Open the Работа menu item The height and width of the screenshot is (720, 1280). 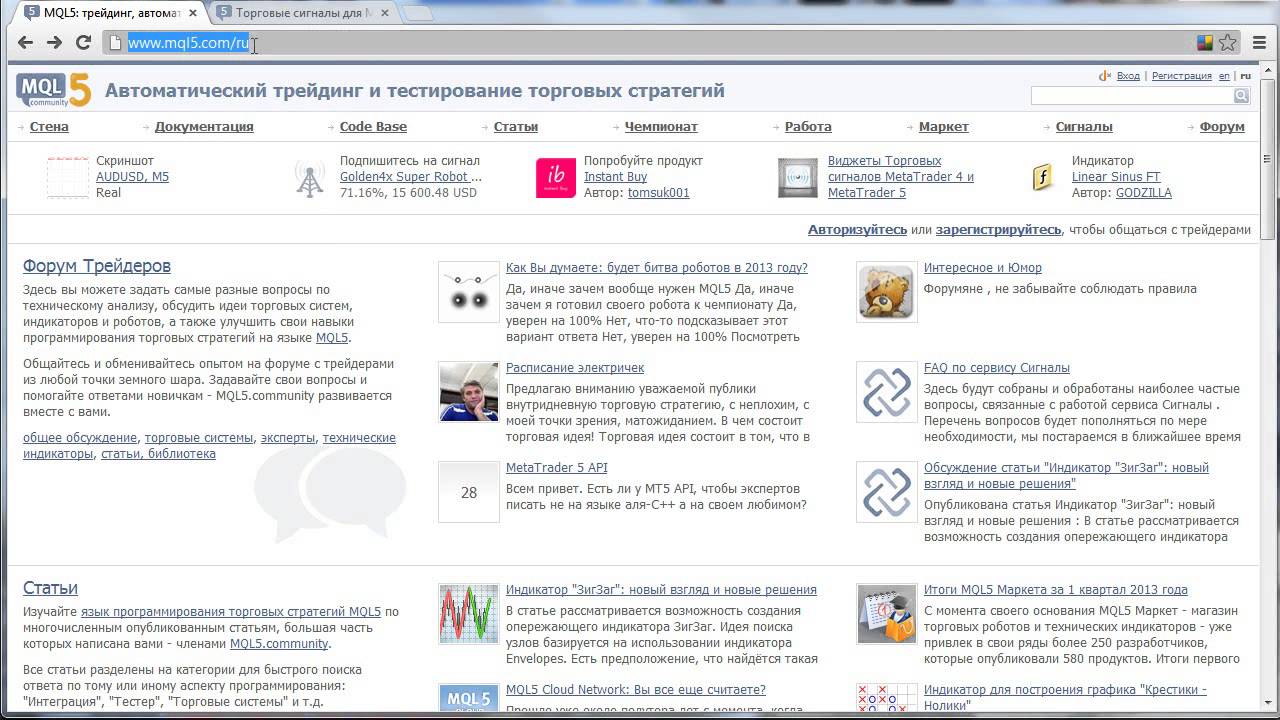808,127
